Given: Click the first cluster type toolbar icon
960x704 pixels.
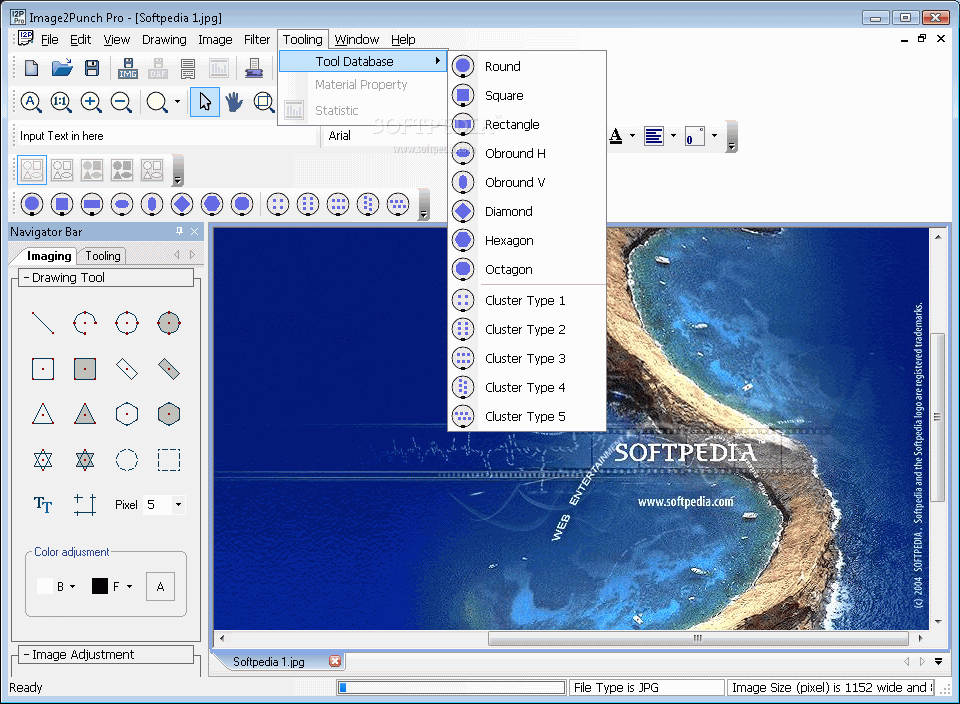Looking at the screenshot, I should coord(278,204).
